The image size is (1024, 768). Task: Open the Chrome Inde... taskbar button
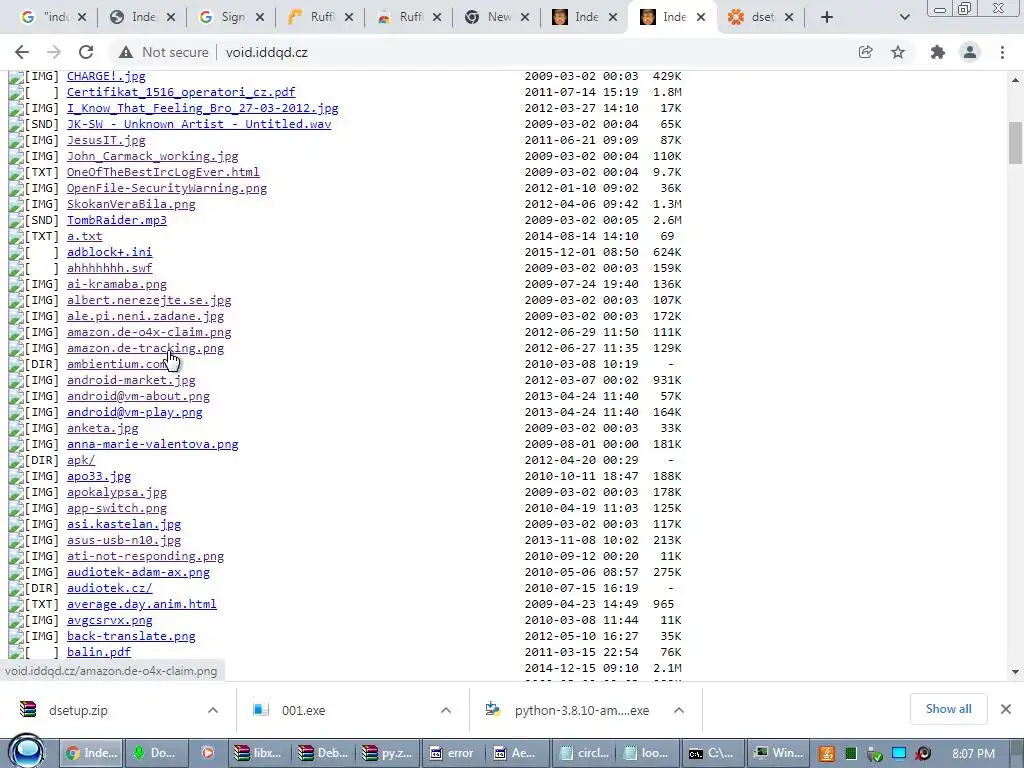tap(91, 753)
